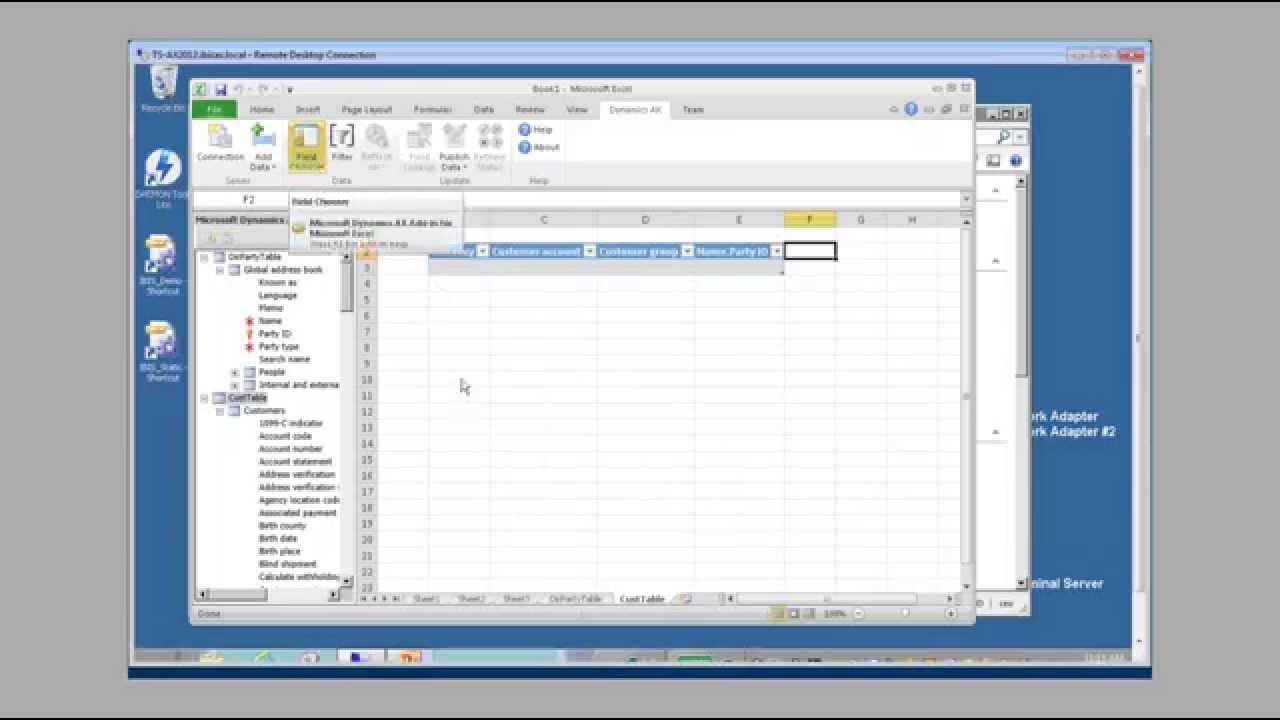The width and height of the screenshot is (1280, 720).
Task: Open Excel Help blue question icon
Action: click(911, 109)
